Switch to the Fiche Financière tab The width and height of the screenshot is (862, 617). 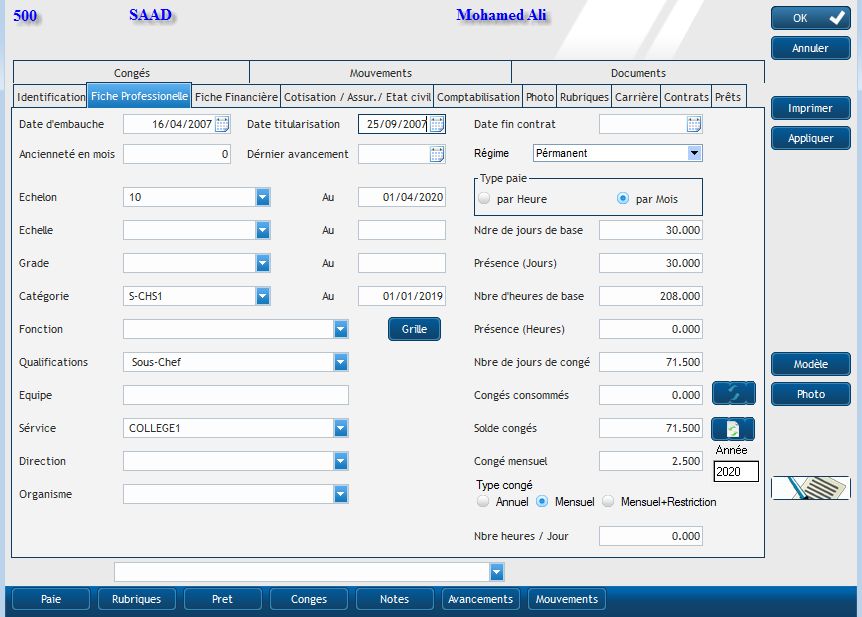tap(236, 97)
